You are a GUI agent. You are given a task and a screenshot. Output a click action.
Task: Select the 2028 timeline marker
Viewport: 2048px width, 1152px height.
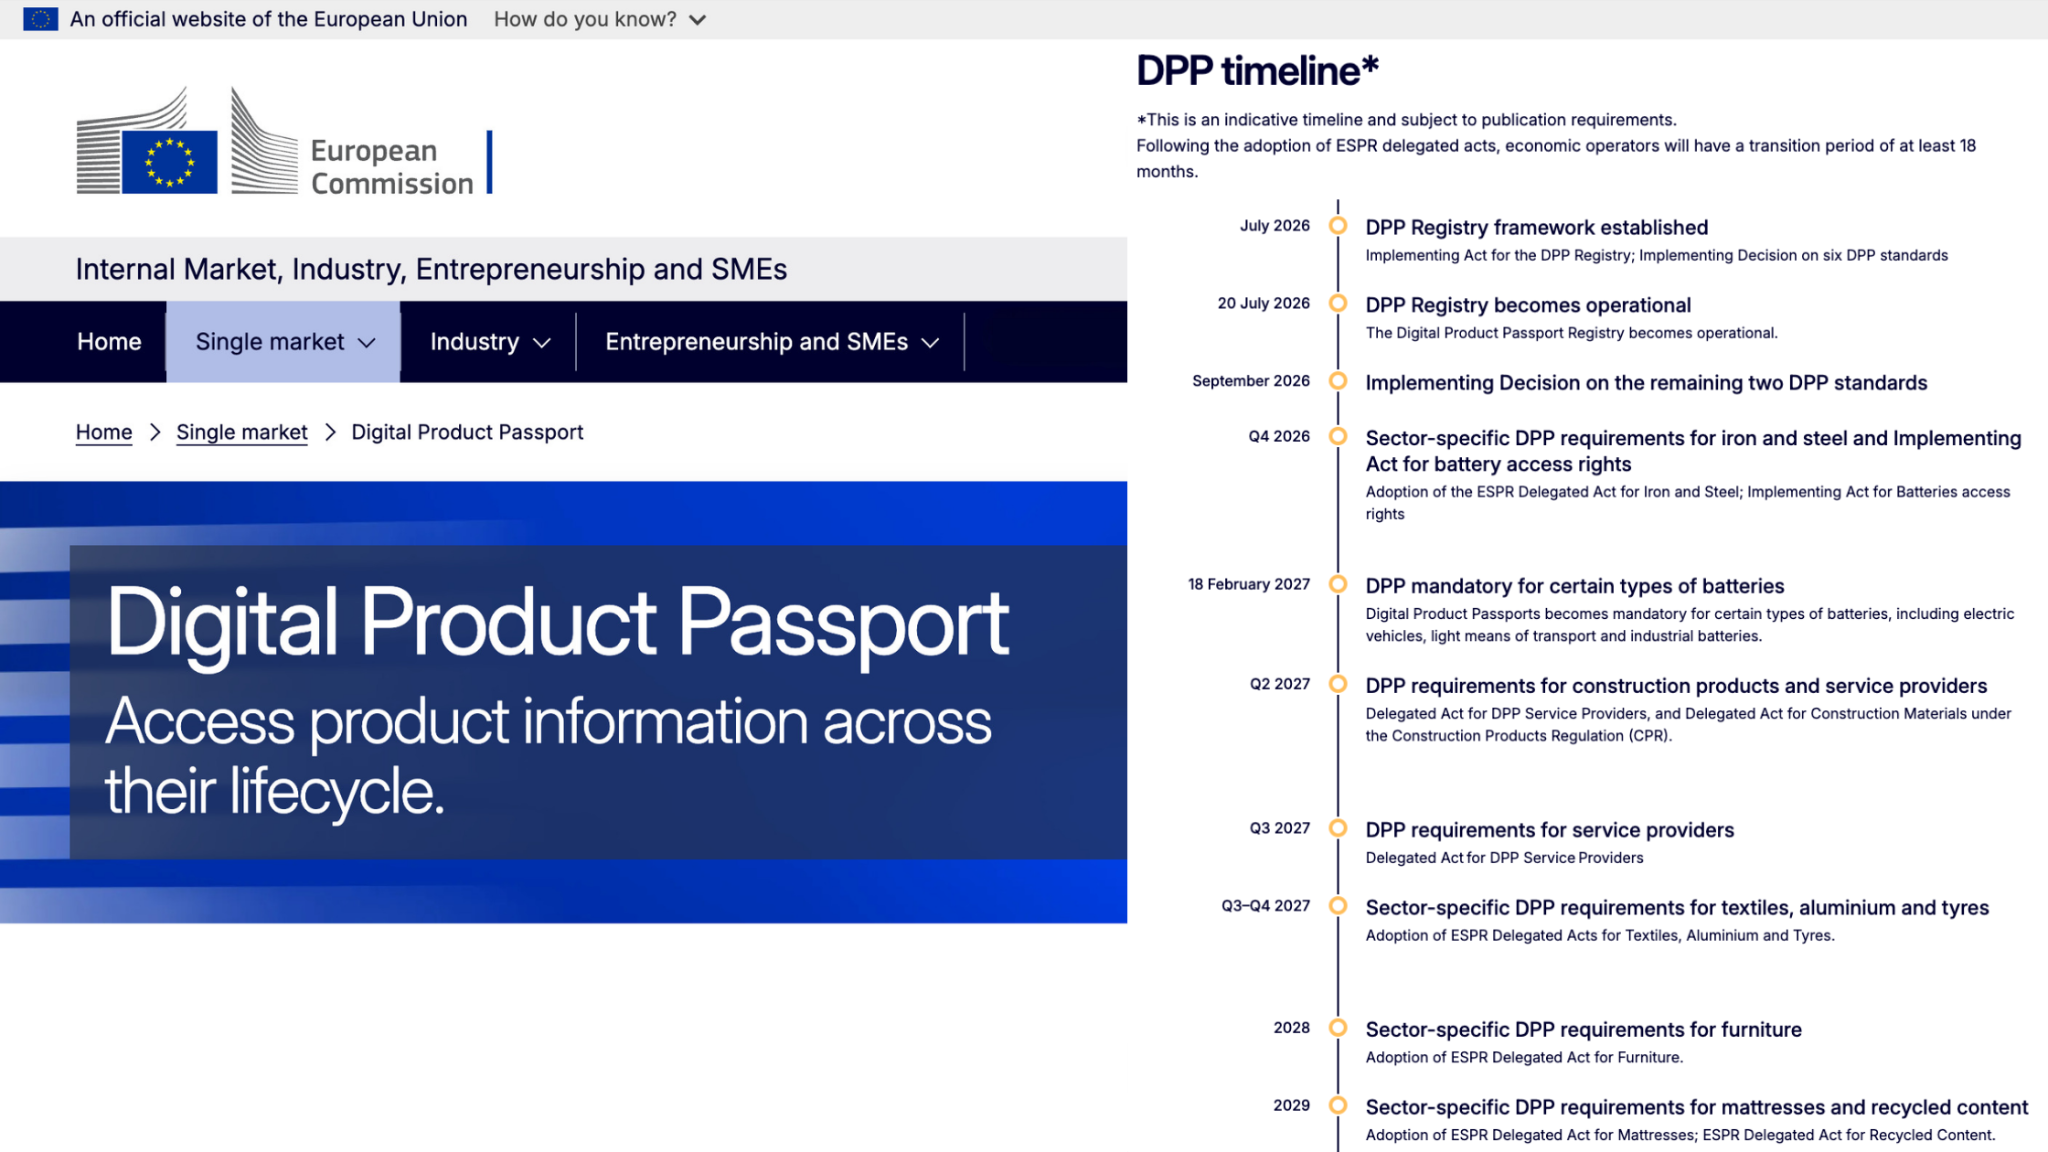(x=1338, y=1028)
